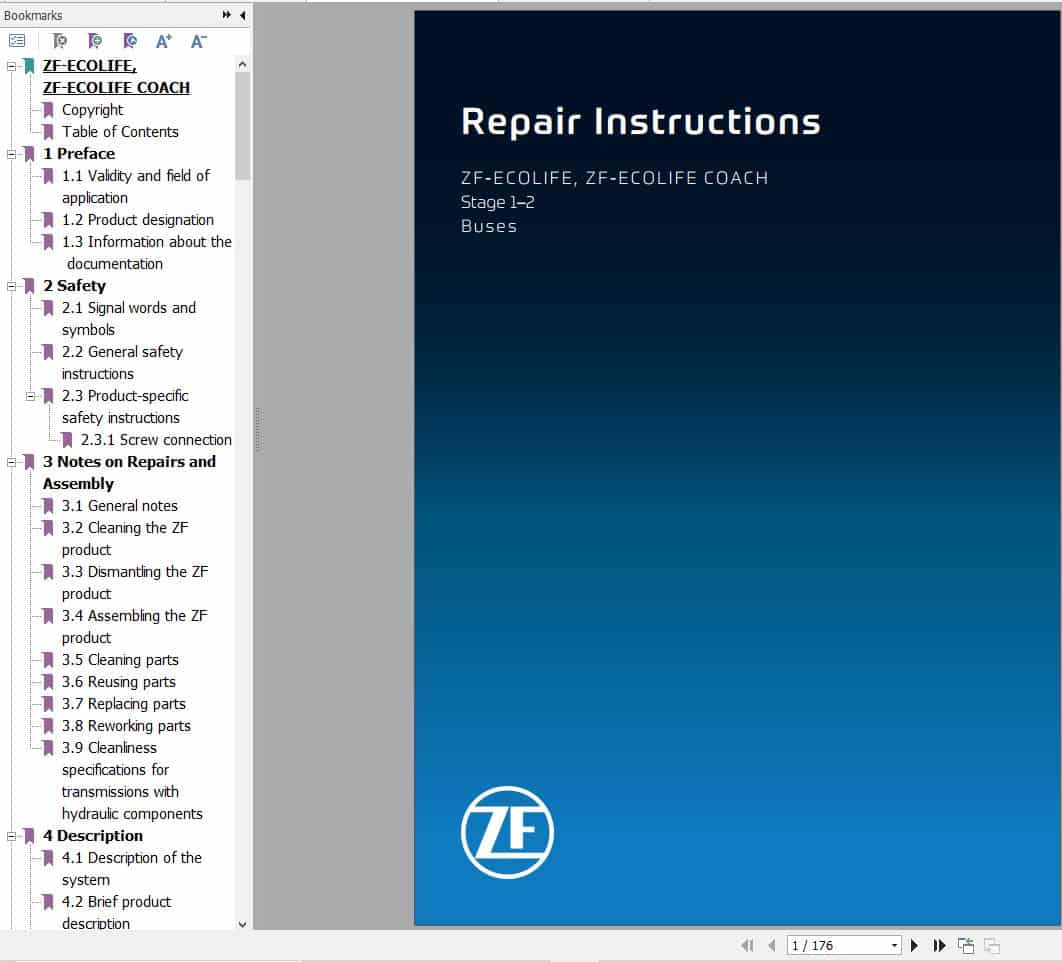Jump to the last page
1062x962 pixels.
[x=939, y=945]
